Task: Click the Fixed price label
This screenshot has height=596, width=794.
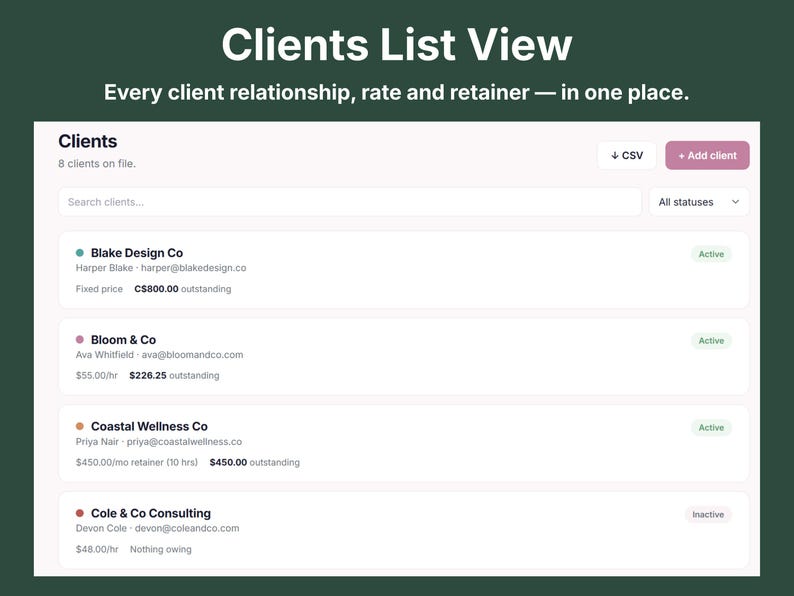Action: click(99, 289)
